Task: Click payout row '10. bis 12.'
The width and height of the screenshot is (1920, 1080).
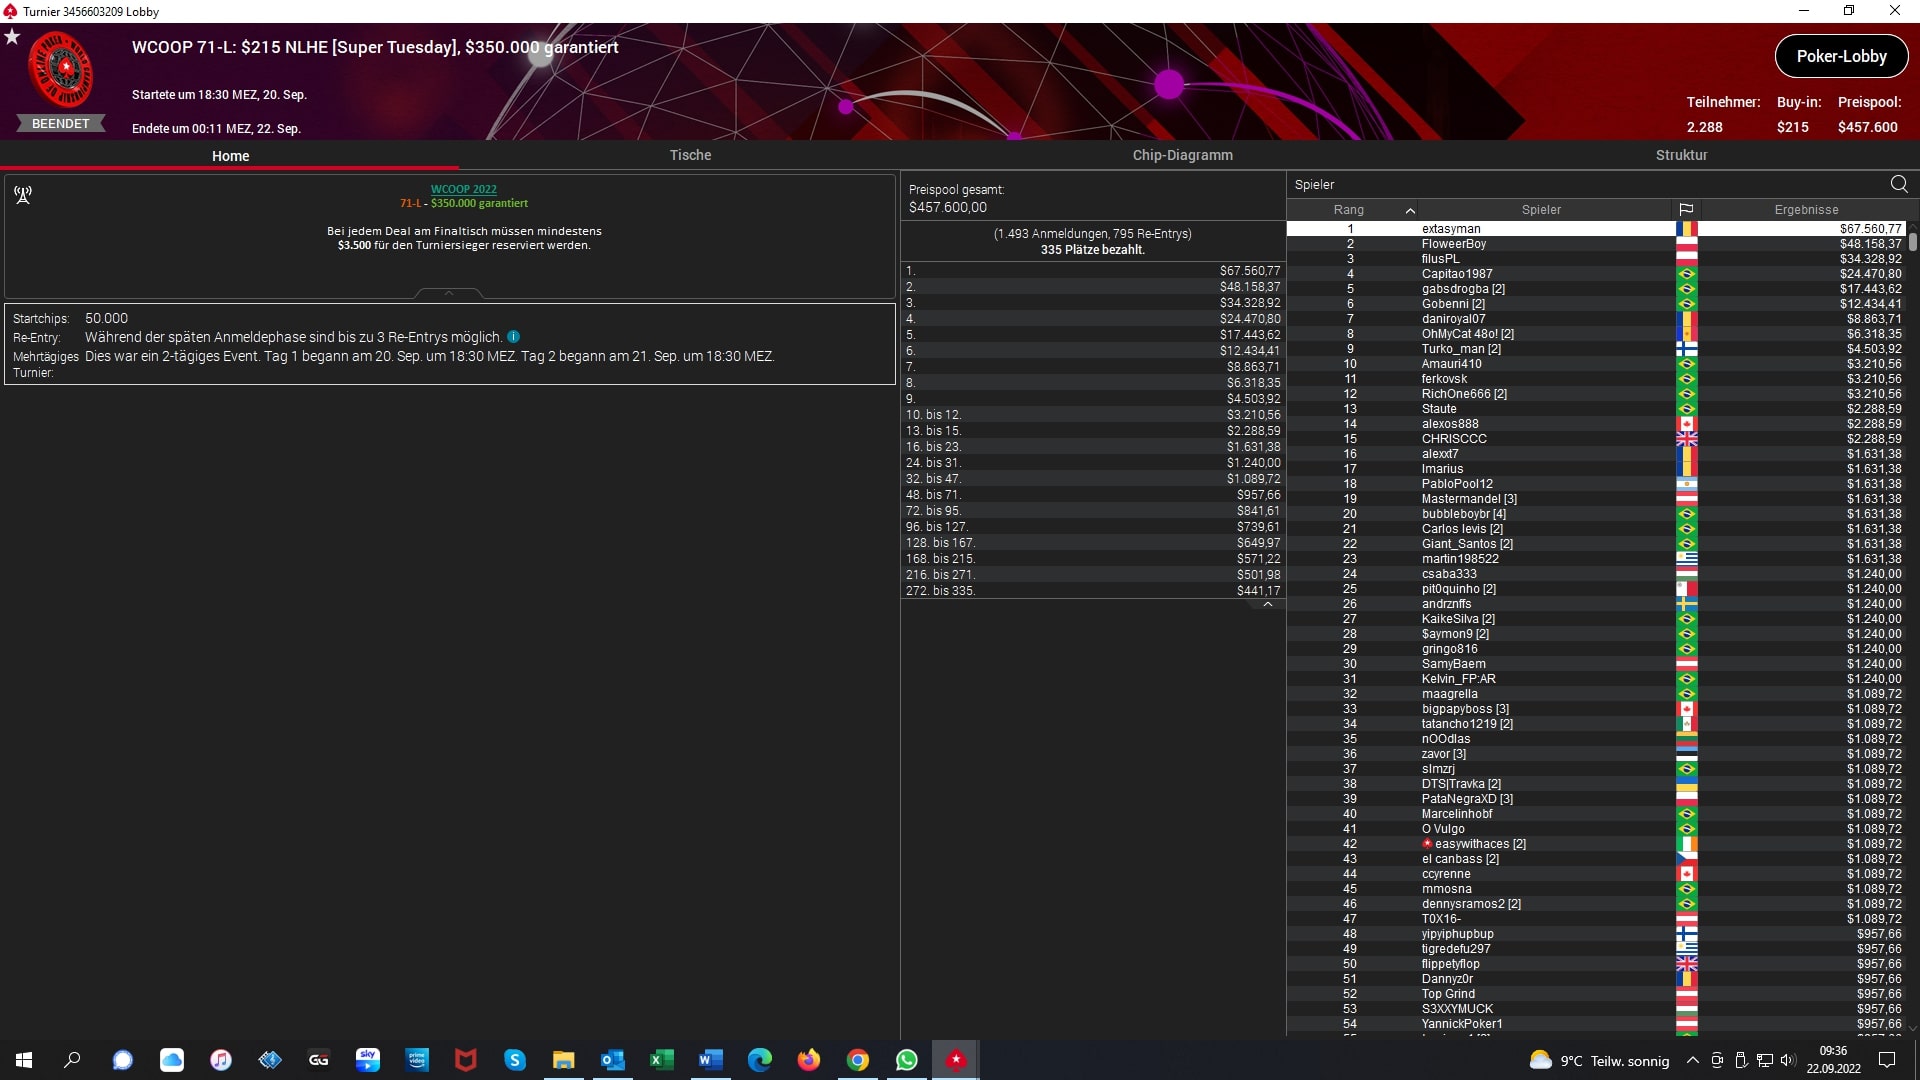Action: click(1093, 415)
